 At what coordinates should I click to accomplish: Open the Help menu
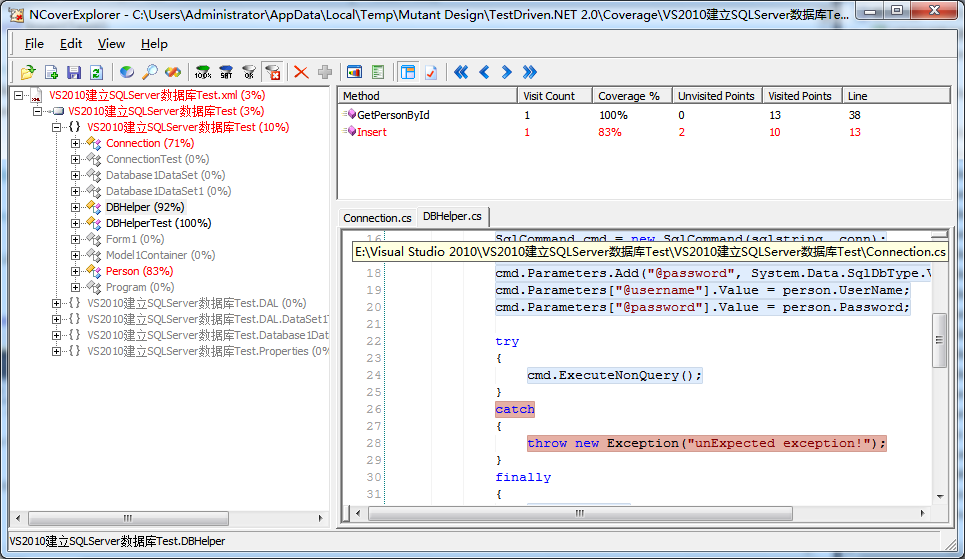tap(154, 44)
